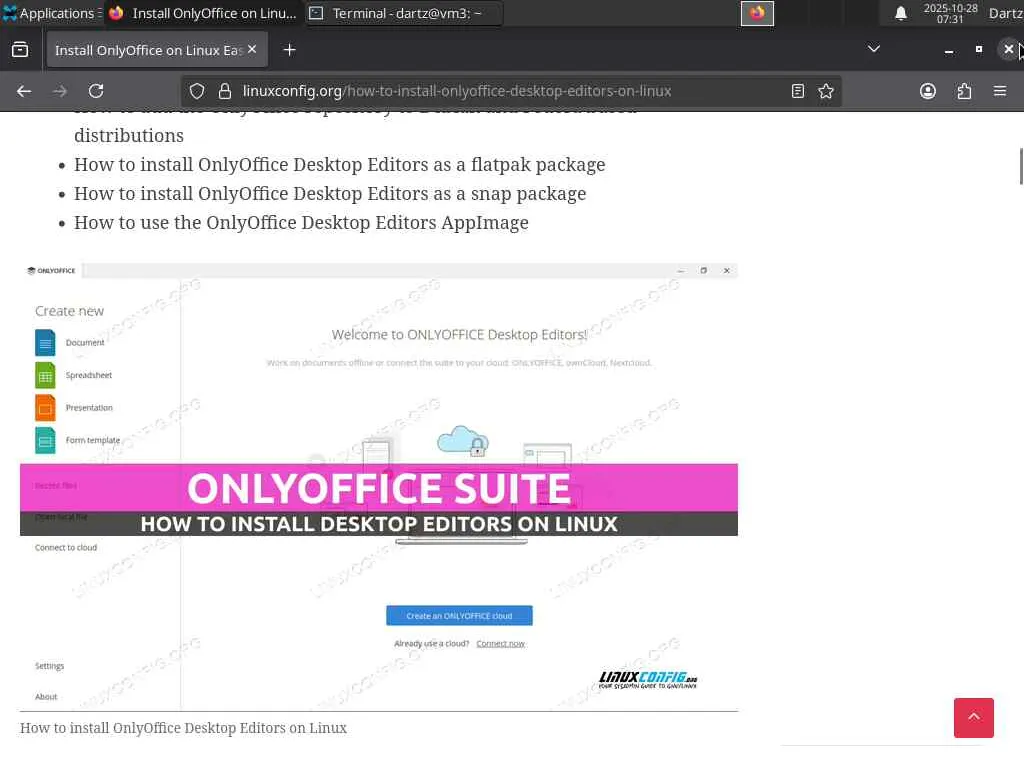Open the Firefox account icon
Viewport: 1024px width, 768px height.
point(928,91)
